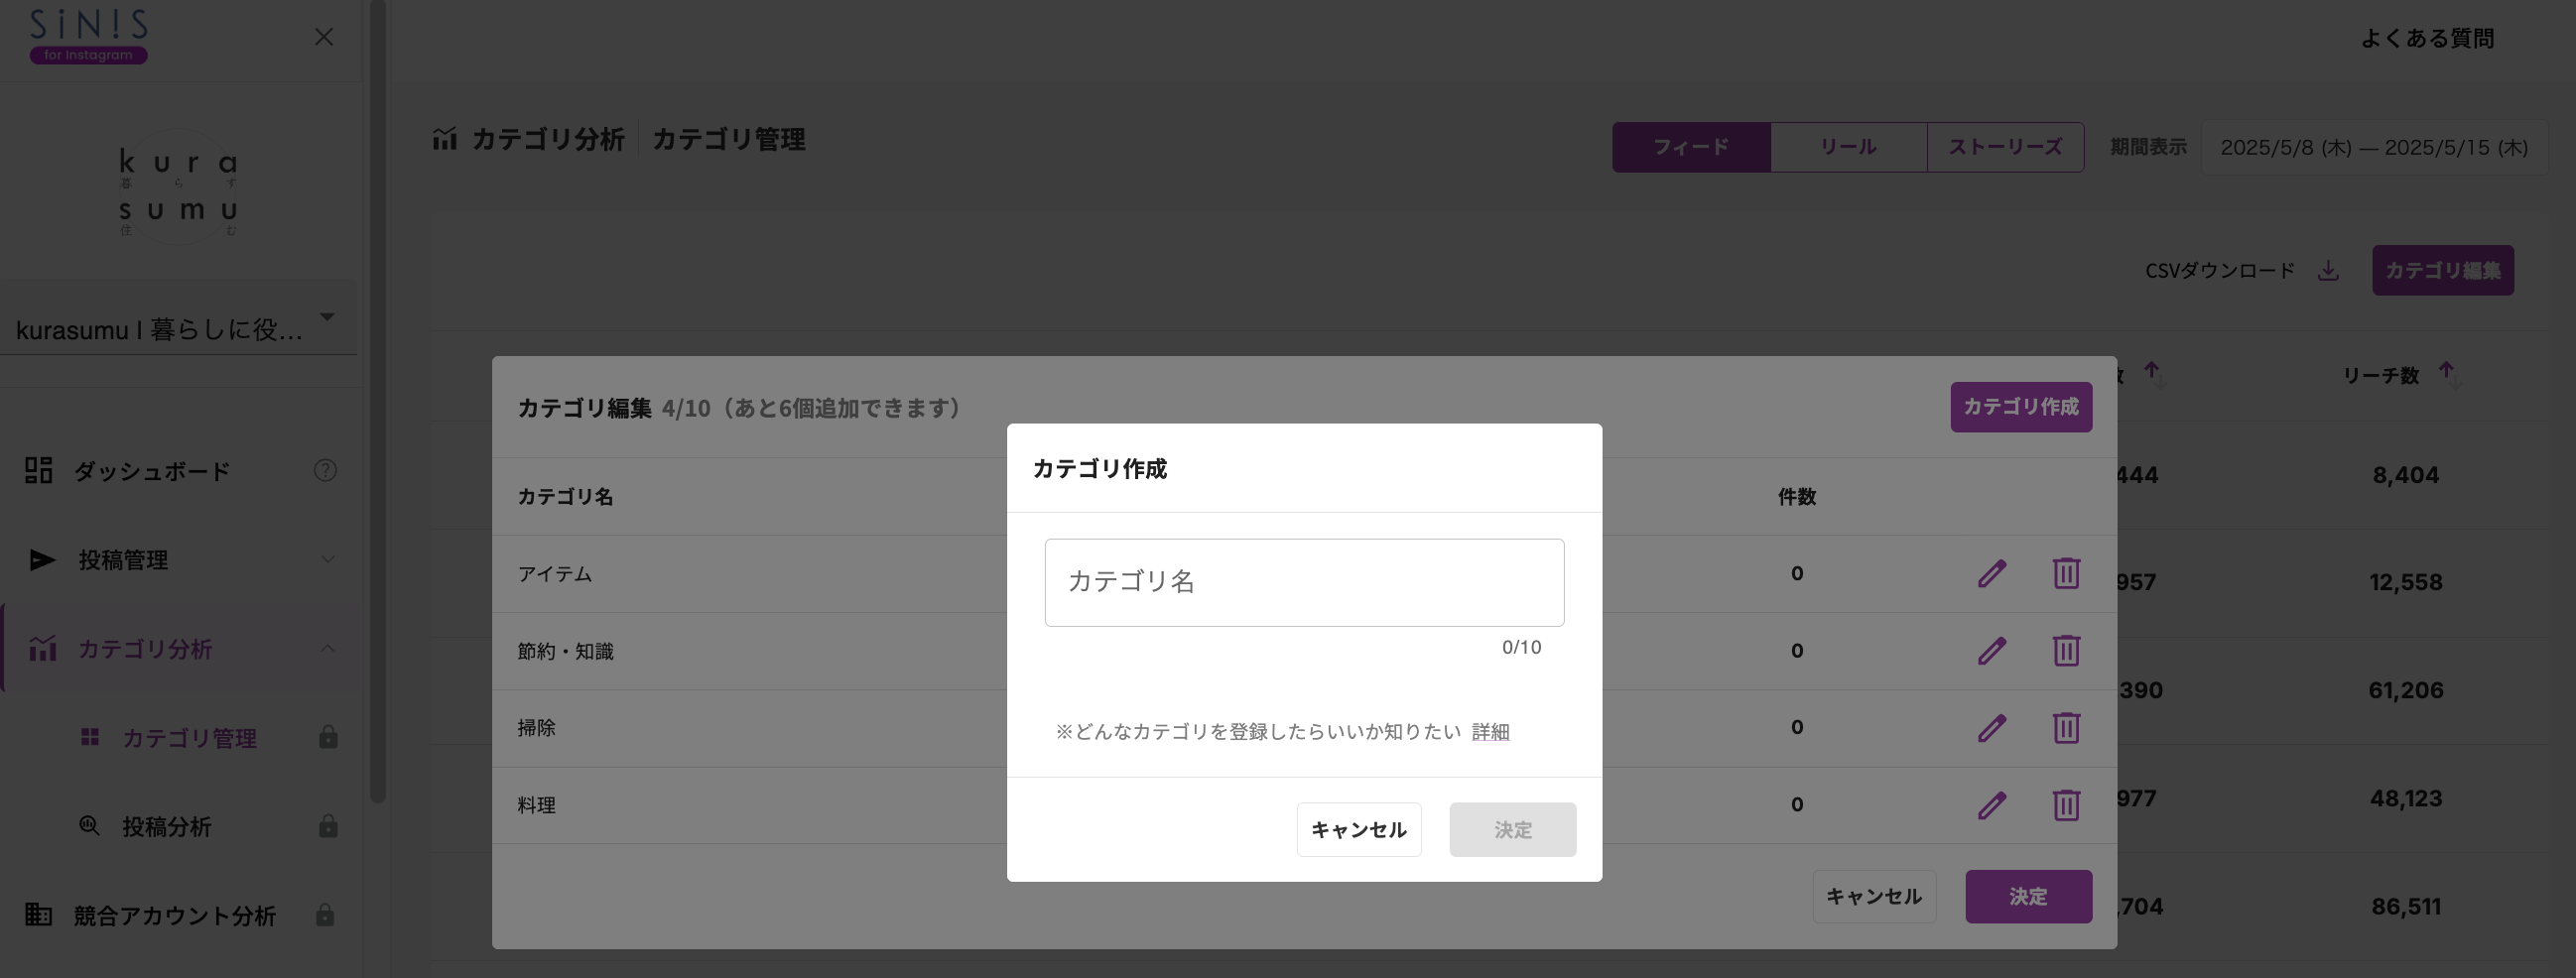The width and height of the screenshot is (2576, 978).
Task: Click the CSV download arrow icon
Action: (2328, 270)
